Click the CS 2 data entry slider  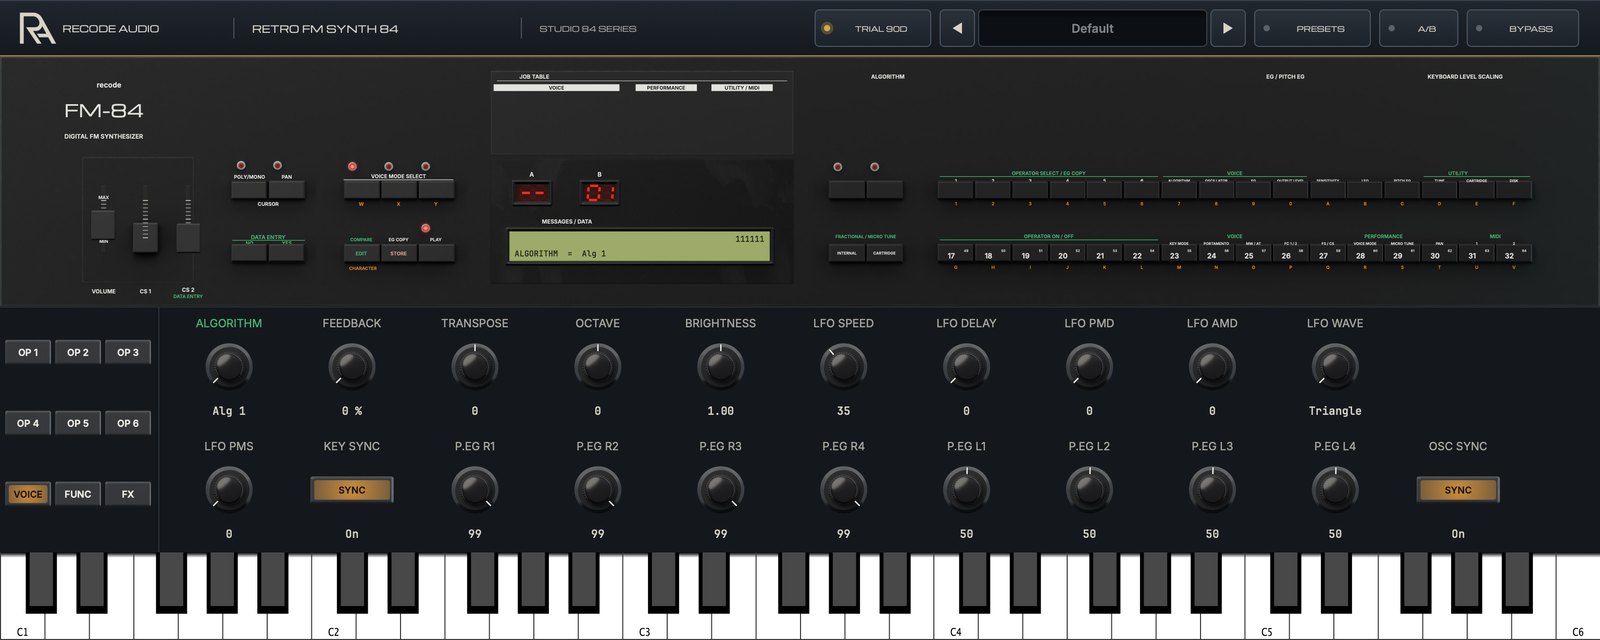187,237
